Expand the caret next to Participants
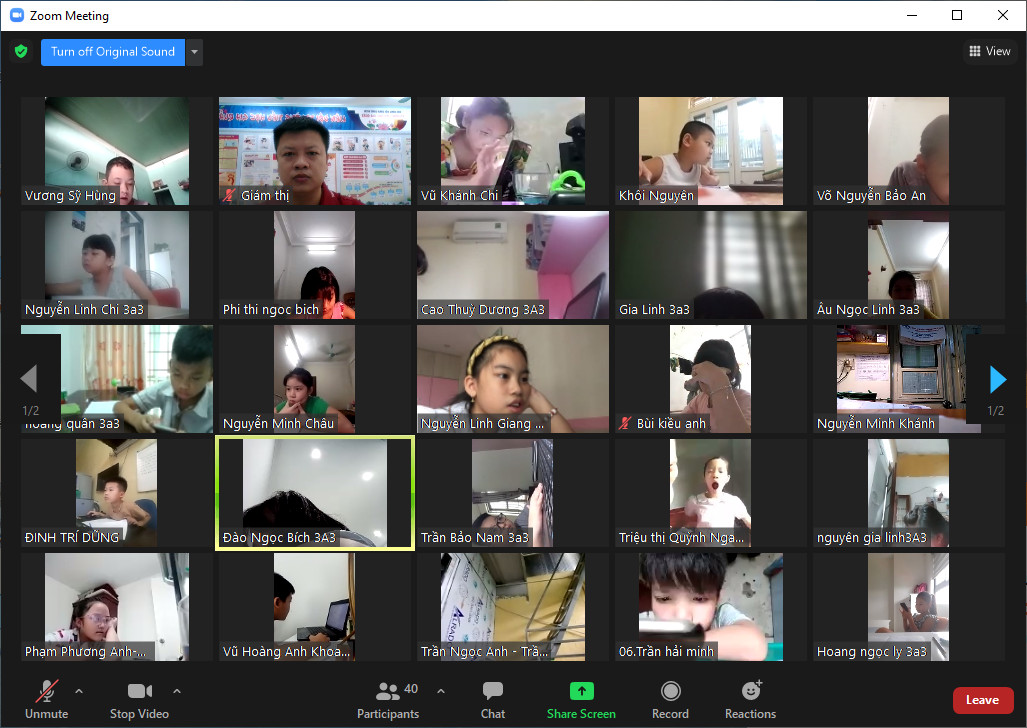 point(441,691)
